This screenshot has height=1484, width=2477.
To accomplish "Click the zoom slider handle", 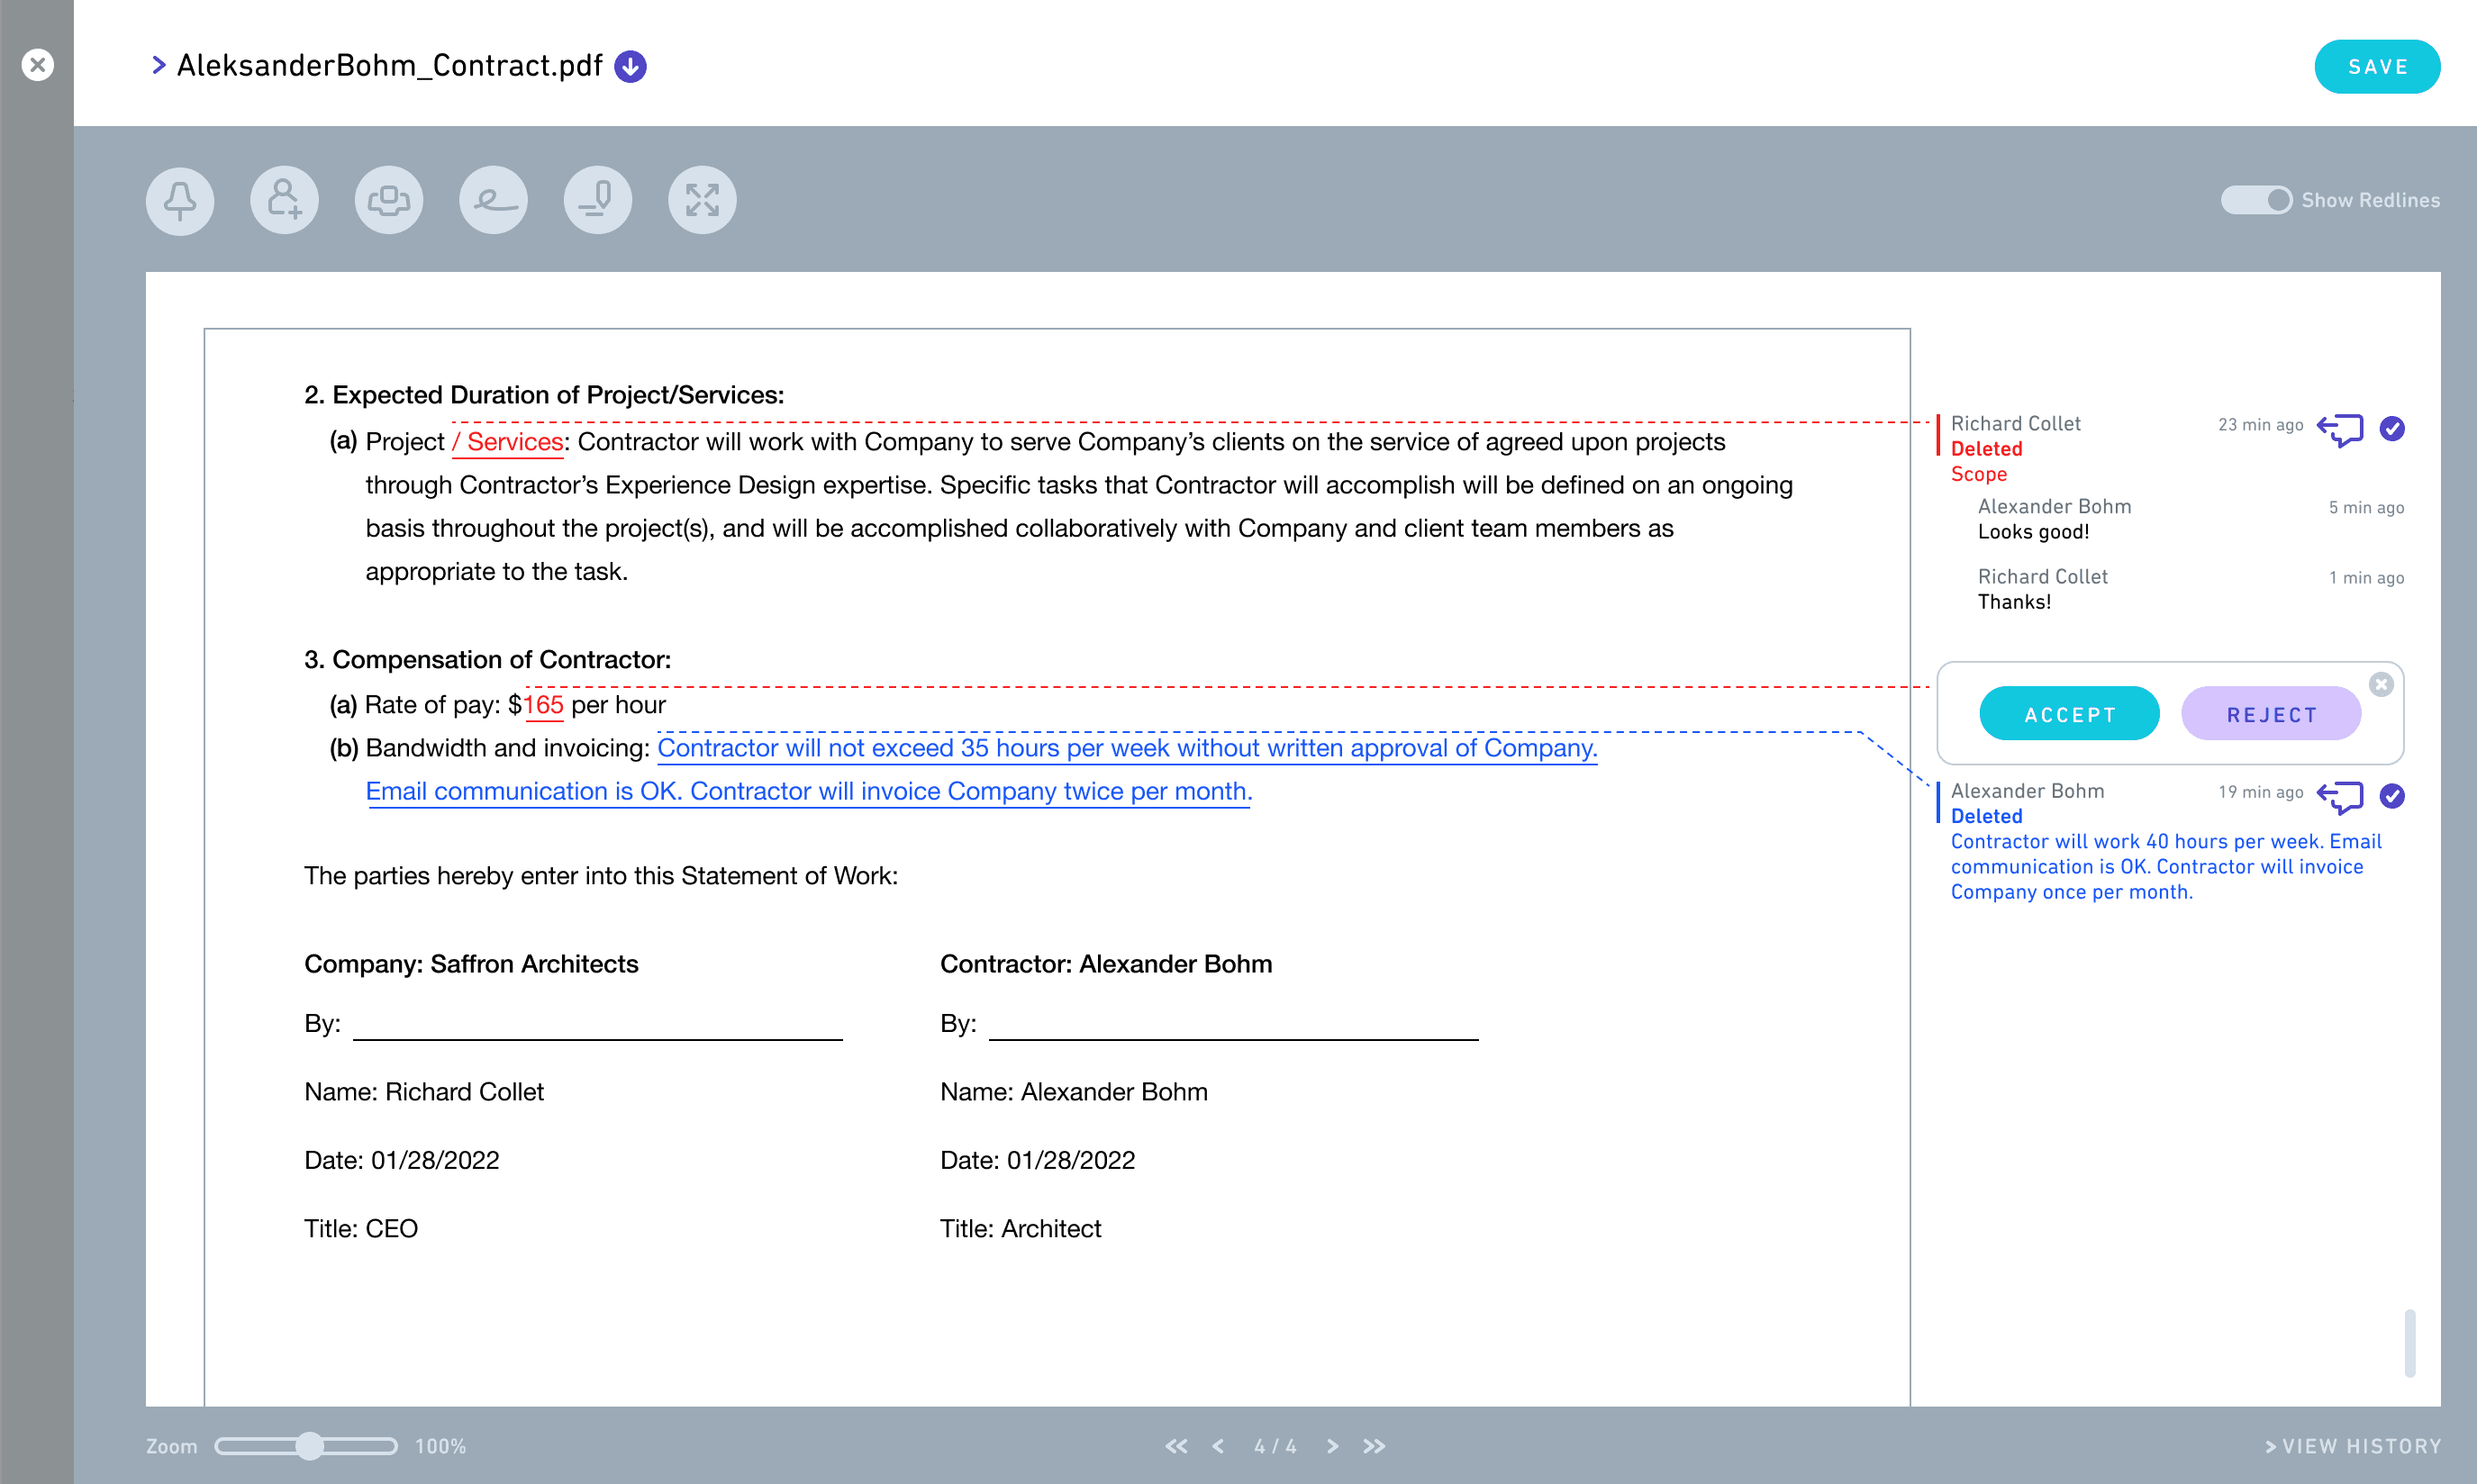I will point(310,1446).
